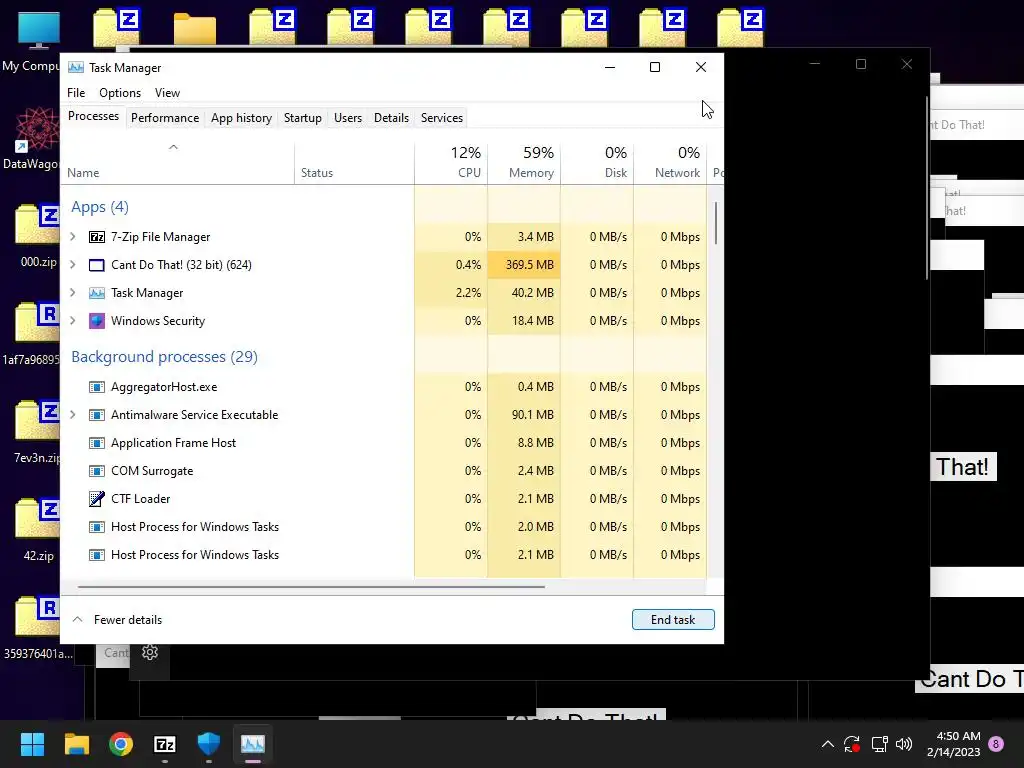This screenshot has width=1024, height=768.
Task: Open the notification count badge
Action: coord(996,744)
